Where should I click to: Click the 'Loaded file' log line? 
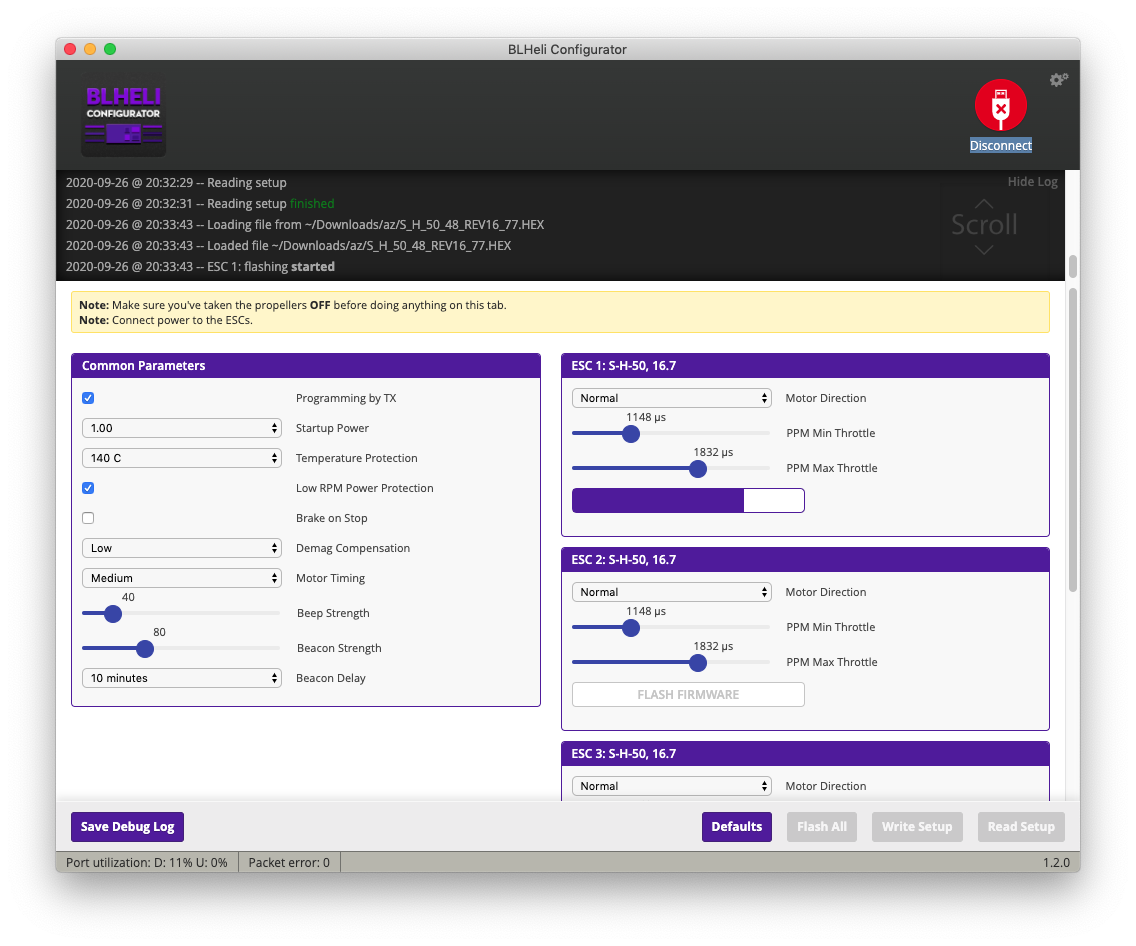click(x=288, y=246)
